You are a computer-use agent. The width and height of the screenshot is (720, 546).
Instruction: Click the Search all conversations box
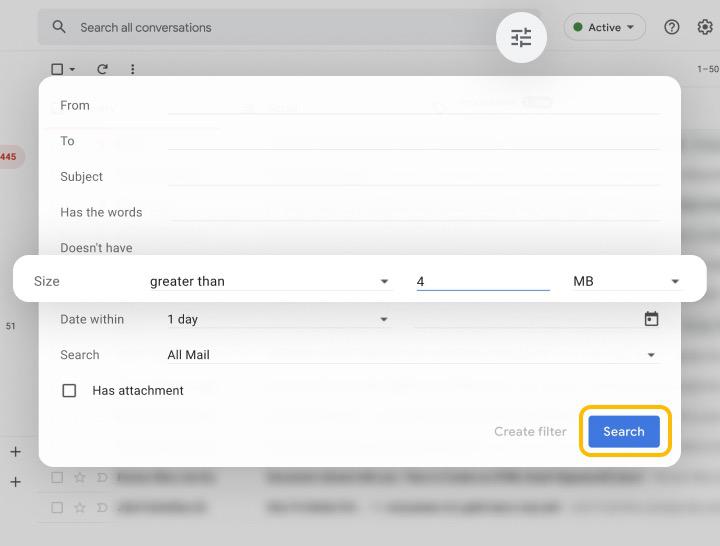(x=280, y=27)
